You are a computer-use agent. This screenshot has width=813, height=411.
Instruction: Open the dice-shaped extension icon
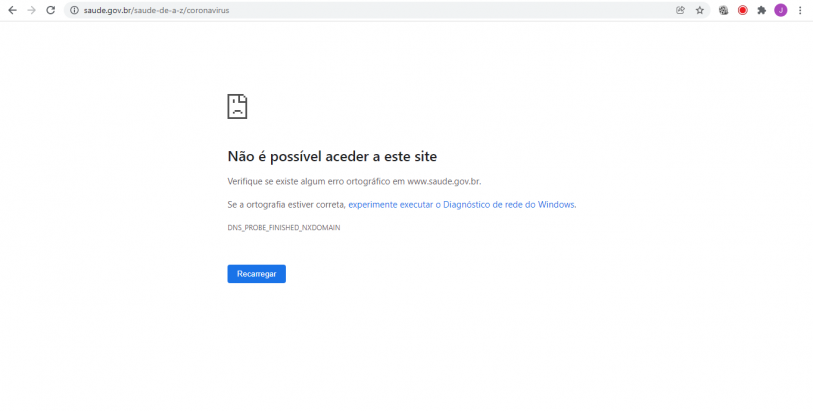[x=723, y=10]
